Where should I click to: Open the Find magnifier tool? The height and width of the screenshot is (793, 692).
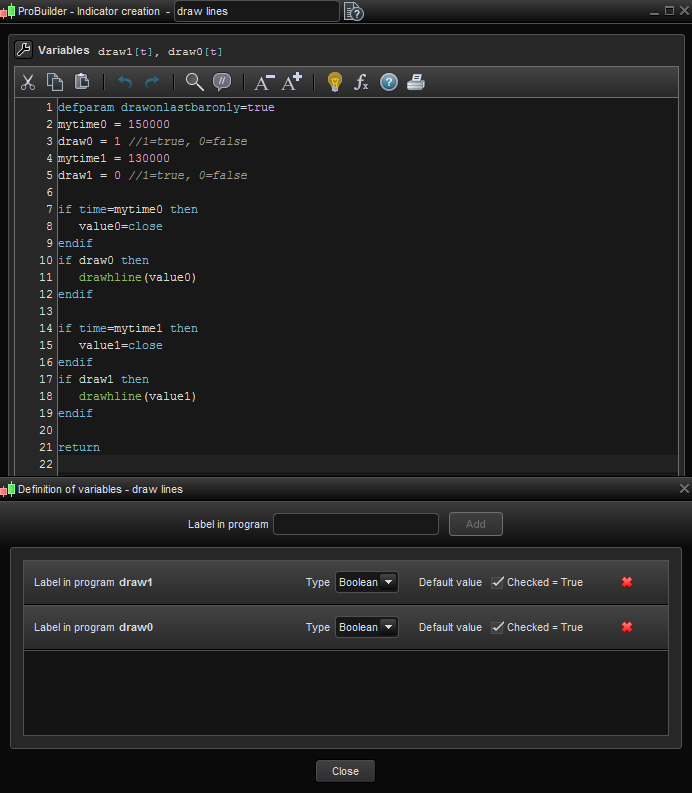tap(194, 82)
